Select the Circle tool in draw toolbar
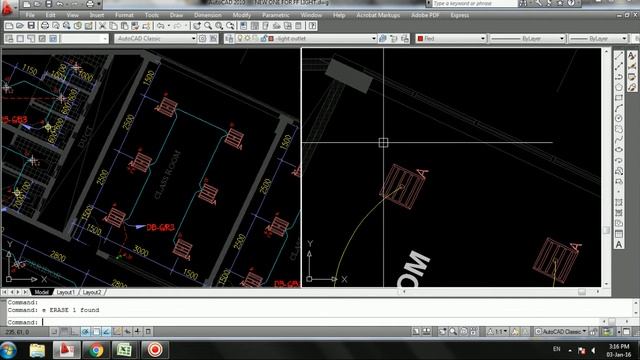640x360 pixels. tap(619, 118)
